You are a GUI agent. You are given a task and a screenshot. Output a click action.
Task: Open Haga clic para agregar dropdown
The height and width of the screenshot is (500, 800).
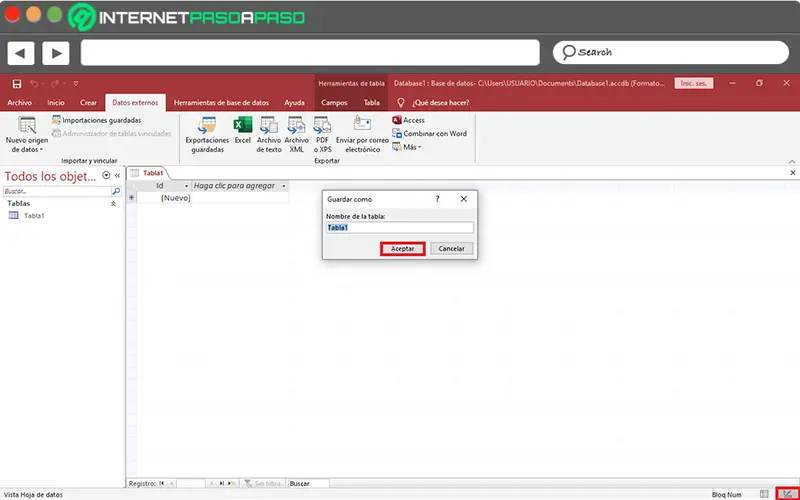[284, 186]
